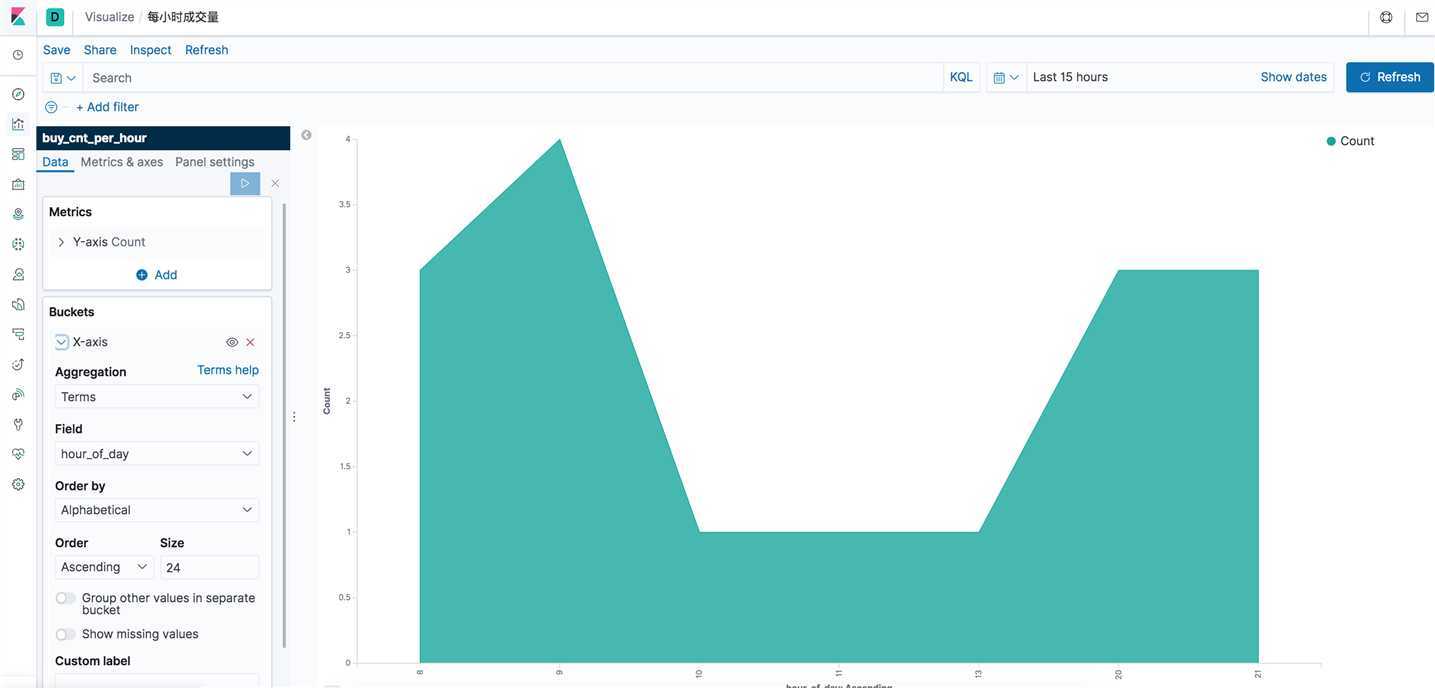The width and height of the screenshot is (1435, 688).
Task: Go to Visualize breadcrumb
Action: coord(110,17)
